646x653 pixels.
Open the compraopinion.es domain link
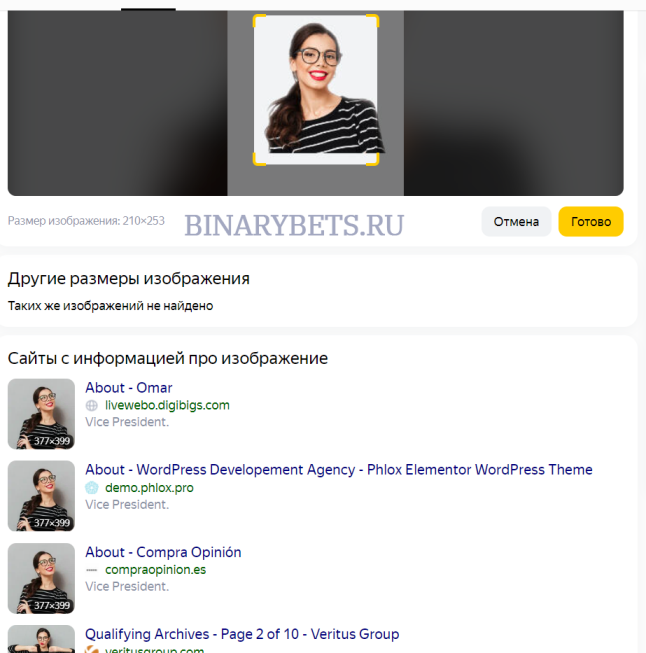pos(155,570)
